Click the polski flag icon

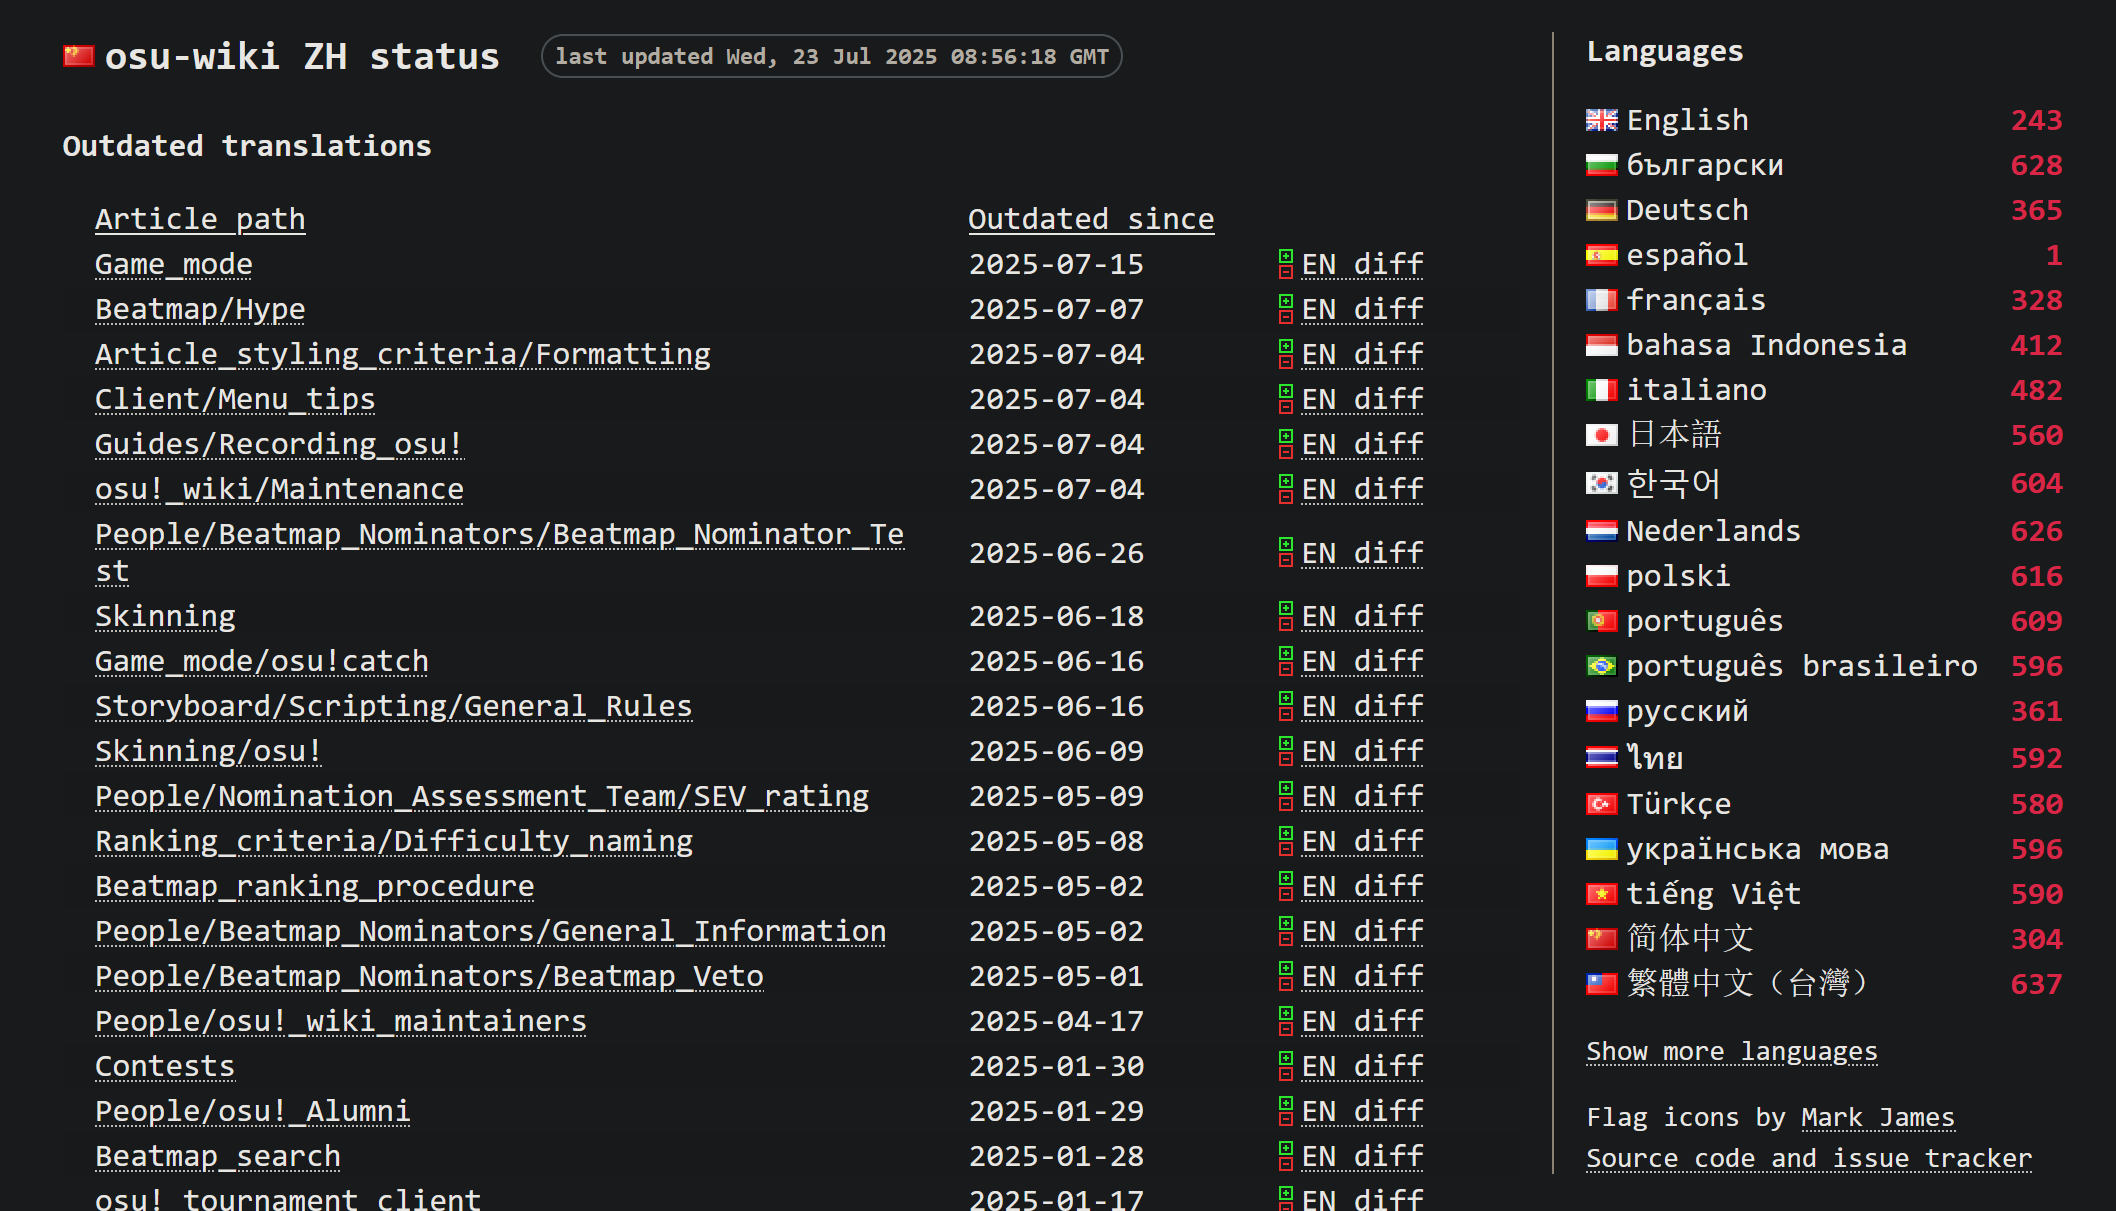tap(1601, 576)
